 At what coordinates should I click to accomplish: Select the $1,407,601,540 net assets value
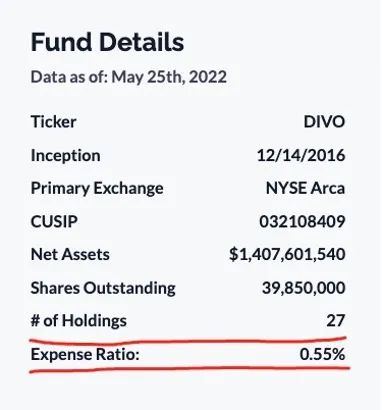(287, 255)
